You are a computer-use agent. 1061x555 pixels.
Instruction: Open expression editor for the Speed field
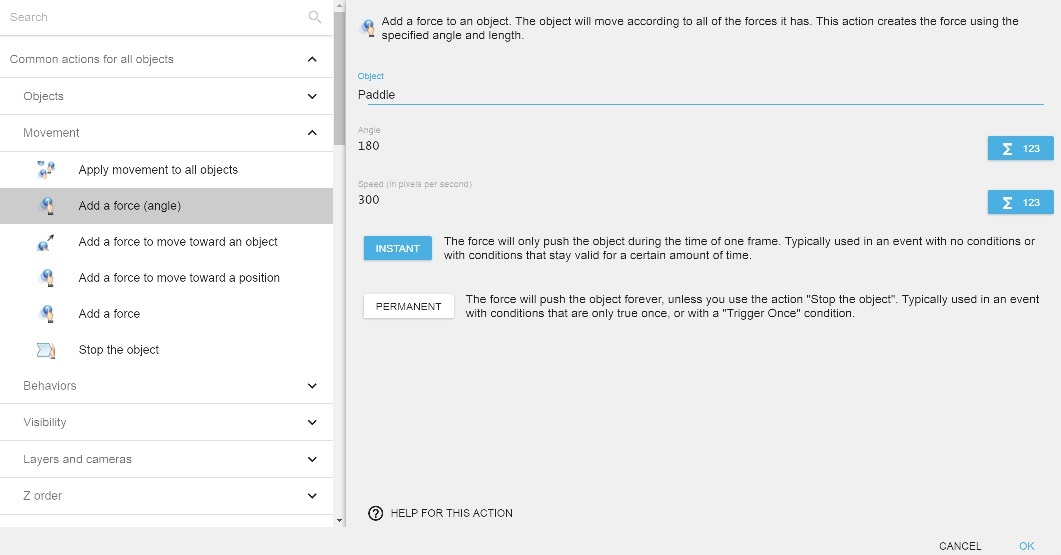click(x=1020, y=202)
